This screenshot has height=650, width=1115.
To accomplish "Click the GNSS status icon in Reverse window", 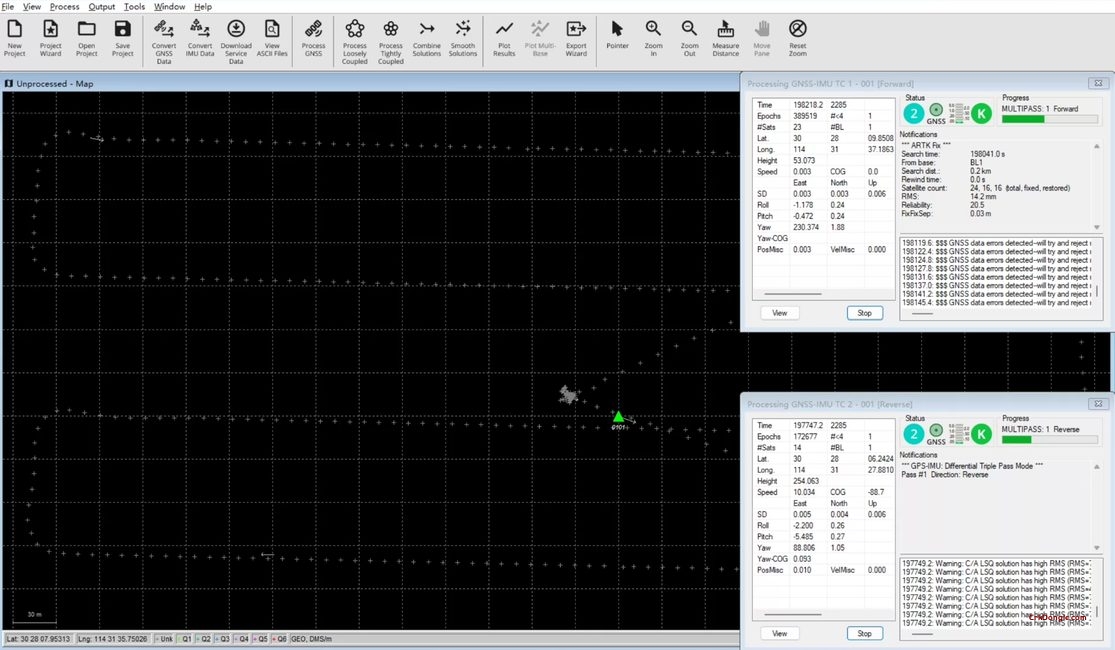I will tap(936, 435).
